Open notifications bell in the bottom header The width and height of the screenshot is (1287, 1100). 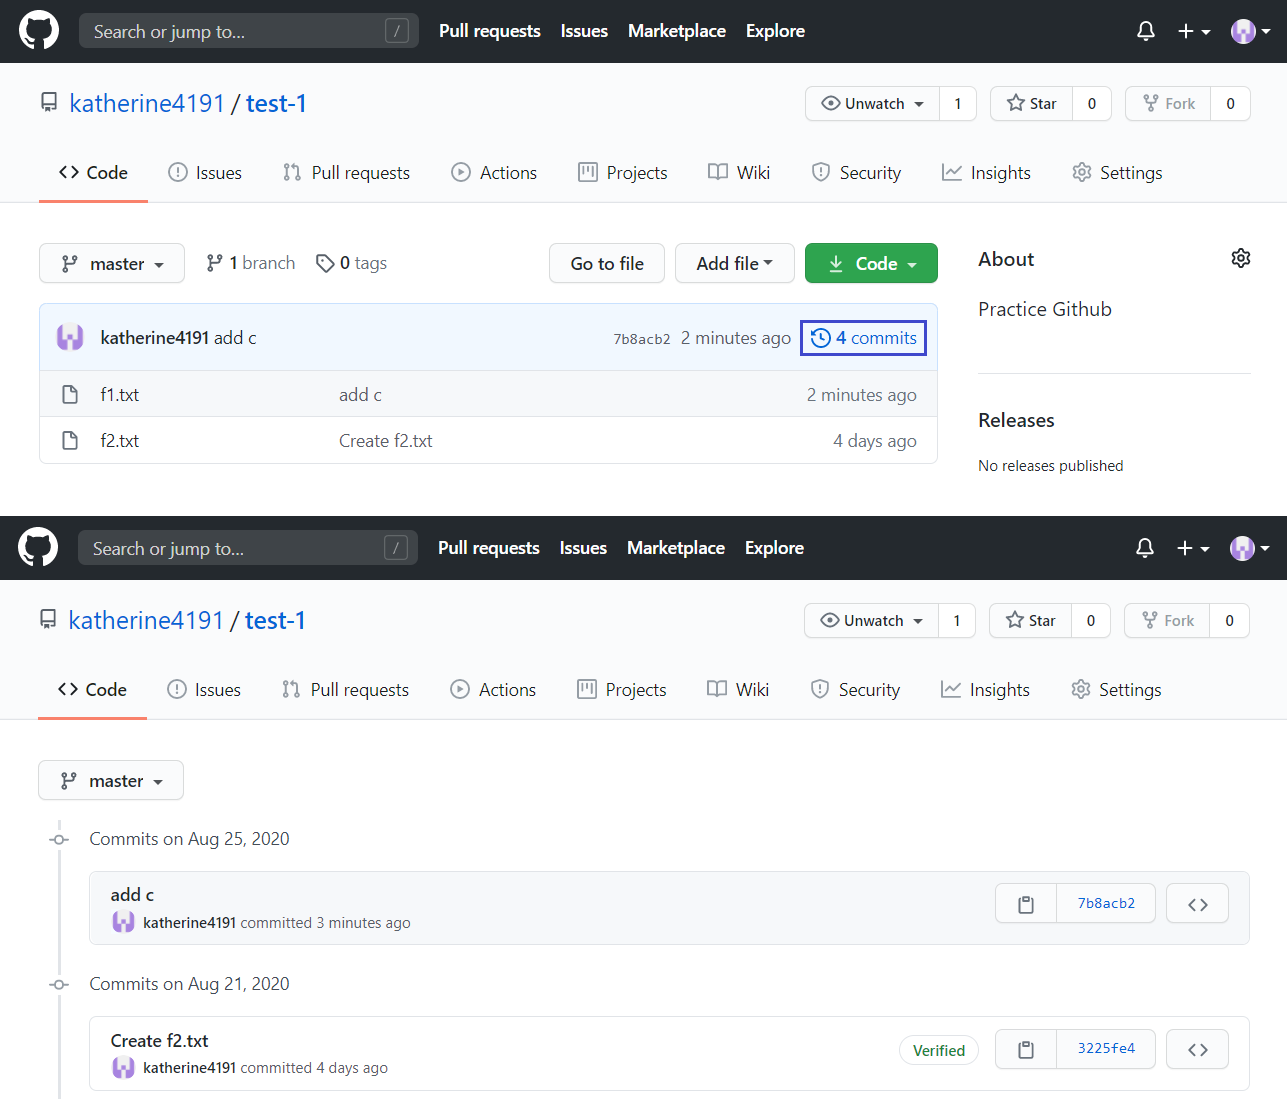[x=1145, y=548]
